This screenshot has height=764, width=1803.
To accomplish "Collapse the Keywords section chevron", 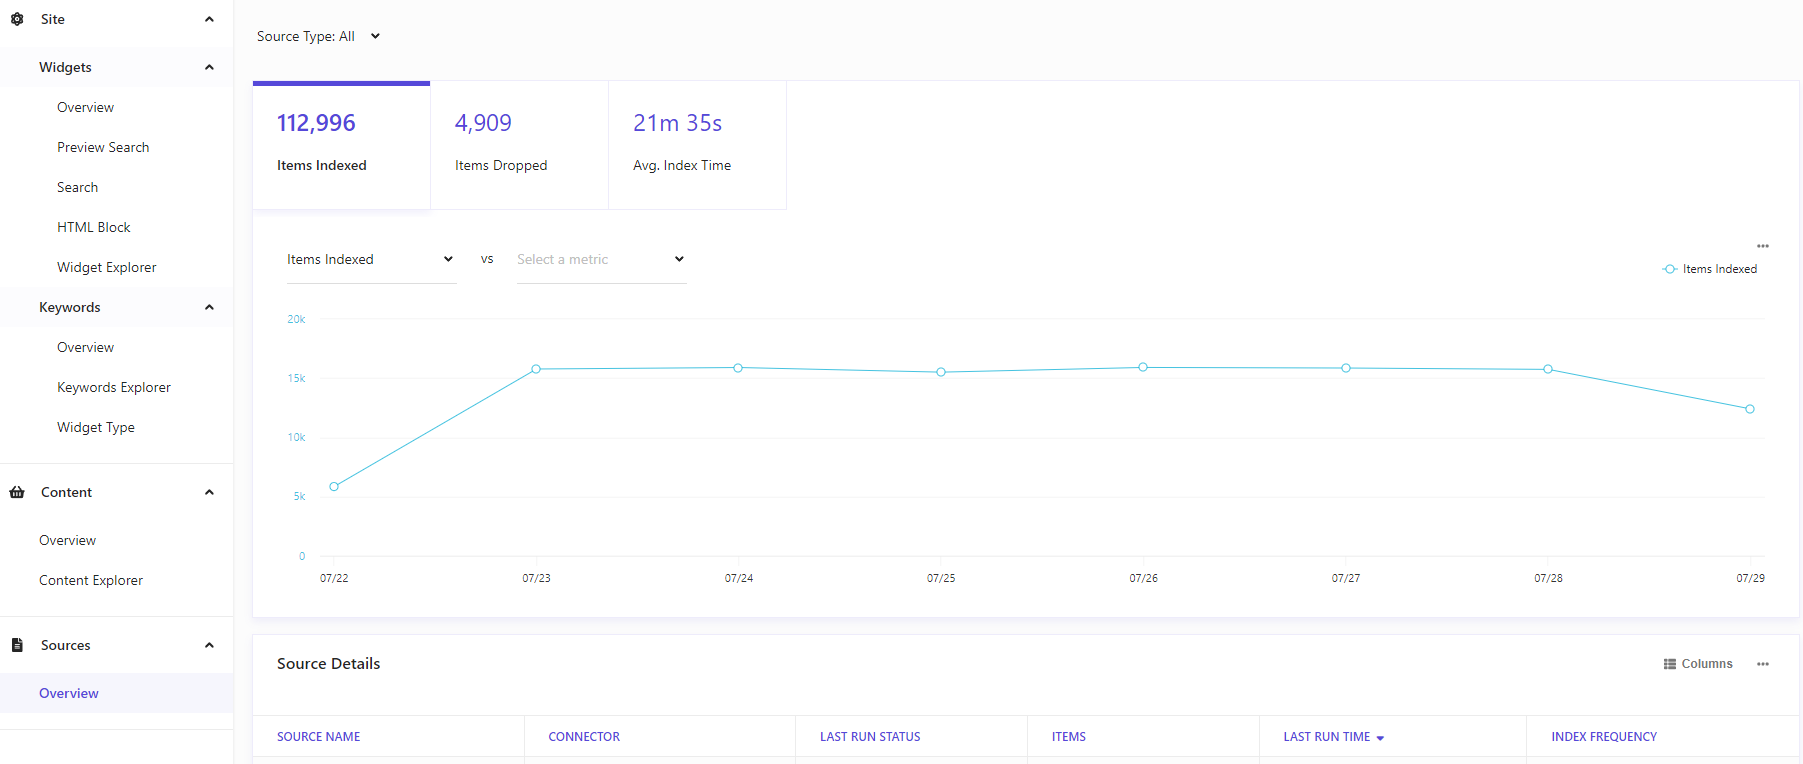I will click(209, 307).
